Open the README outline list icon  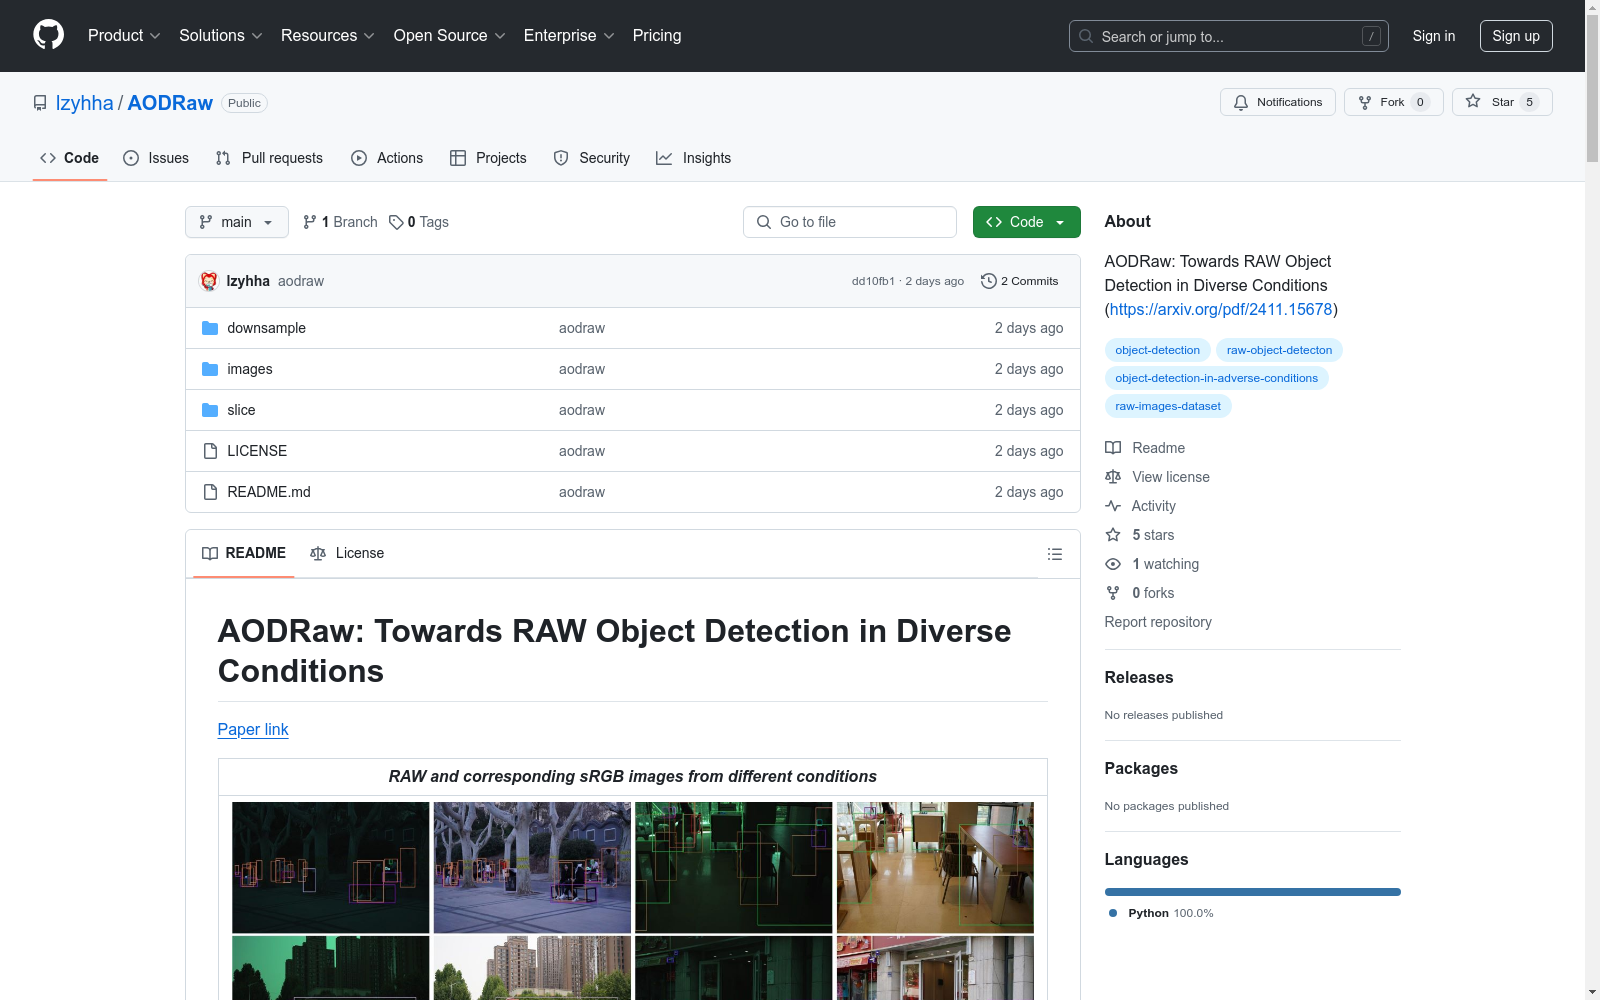(1054, 554)
